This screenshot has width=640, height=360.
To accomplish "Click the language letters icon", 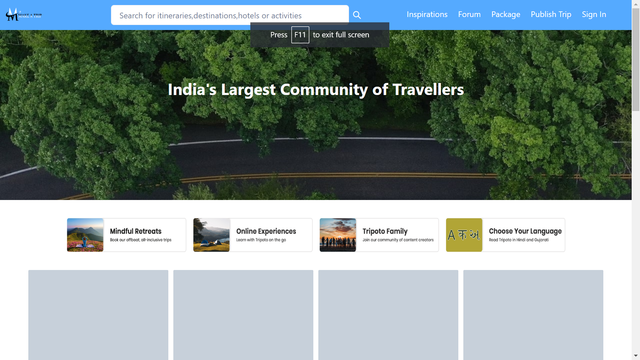I will [x=464, y=235].
